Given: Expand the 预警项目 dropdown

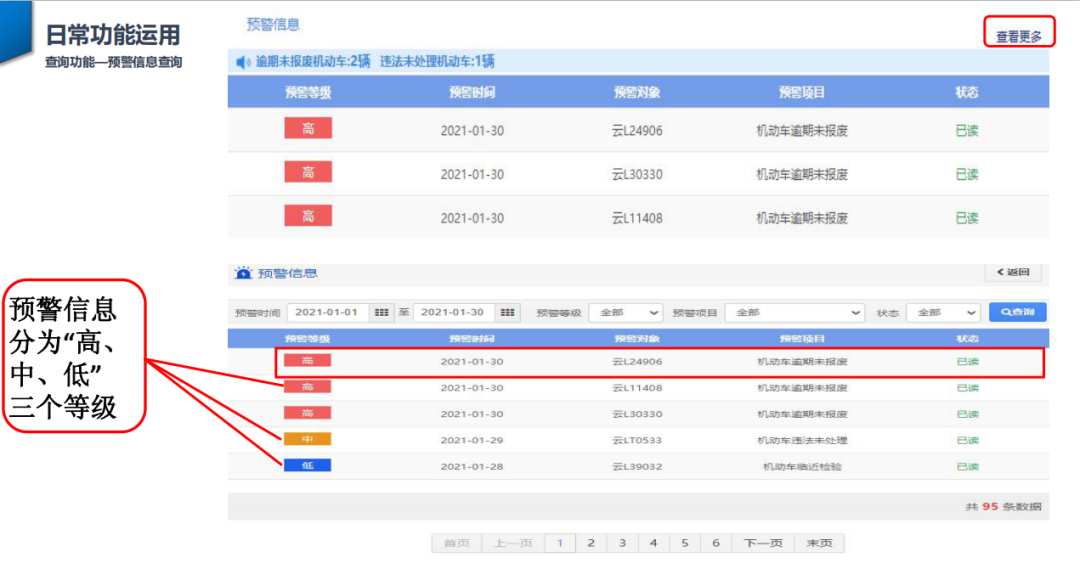Looking at the screenshot, I should 795,313.
